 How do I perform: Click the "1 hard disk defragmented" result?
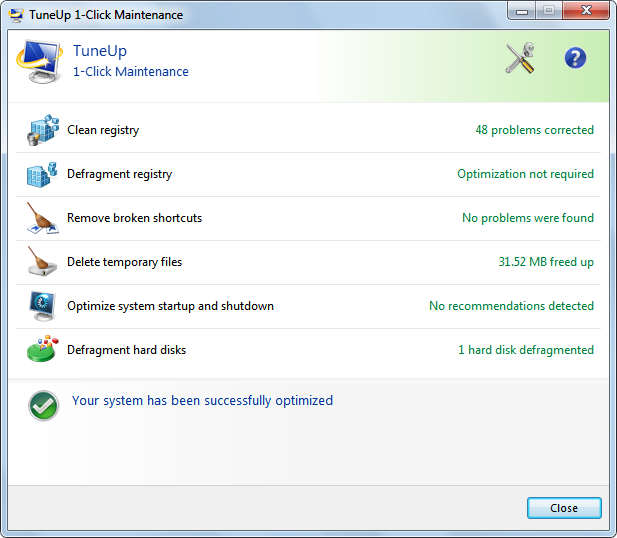(x=526, y=350)
